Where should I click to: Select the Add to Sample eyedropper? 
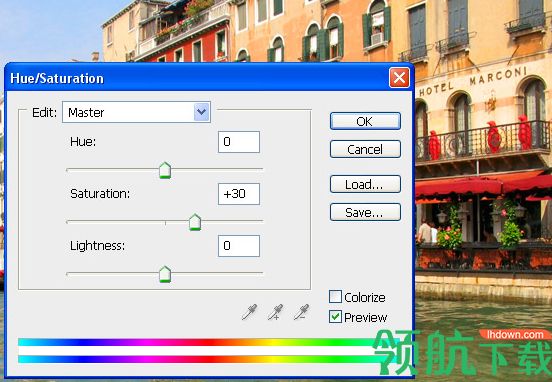(x=275, y=312)
